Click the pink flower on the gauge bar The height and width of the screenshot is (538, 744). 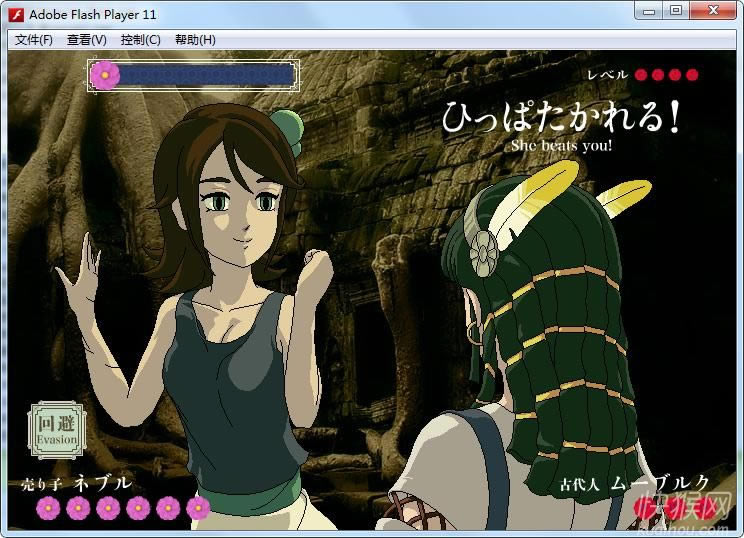[x=105, y=74]
